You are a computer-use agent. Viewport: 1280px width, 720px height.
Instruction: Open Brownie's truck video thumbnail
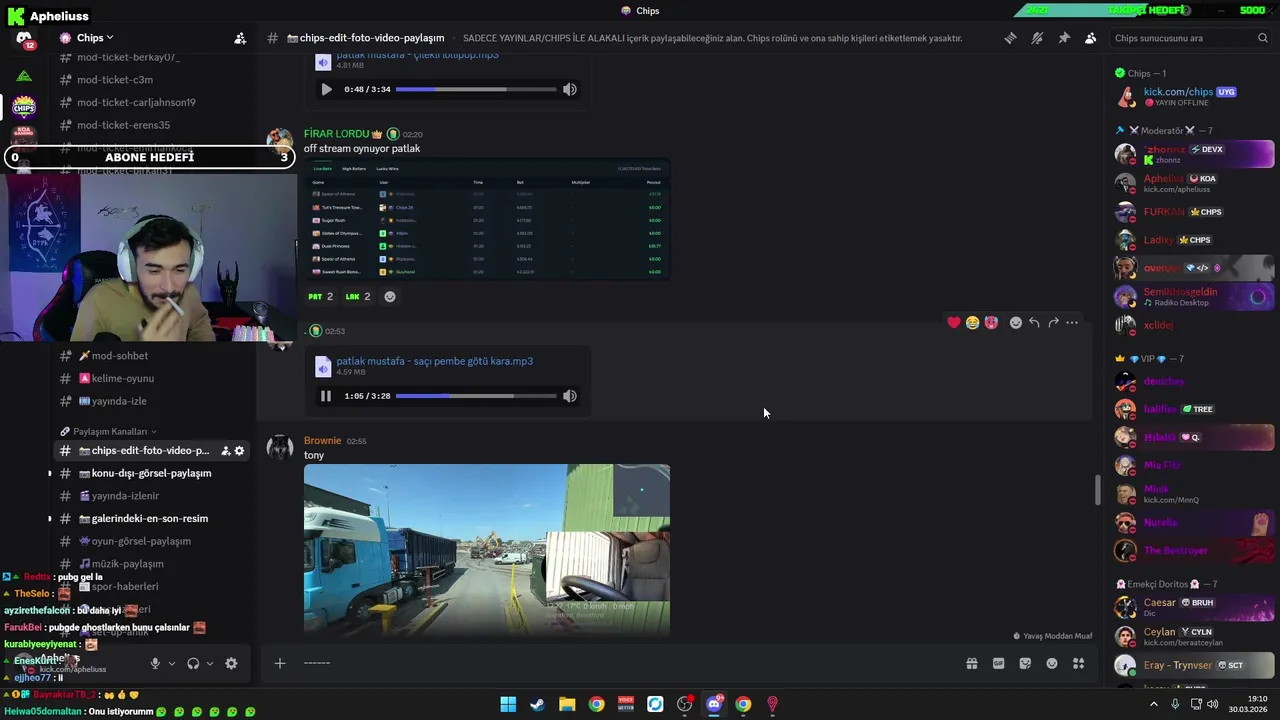point(487,550)
